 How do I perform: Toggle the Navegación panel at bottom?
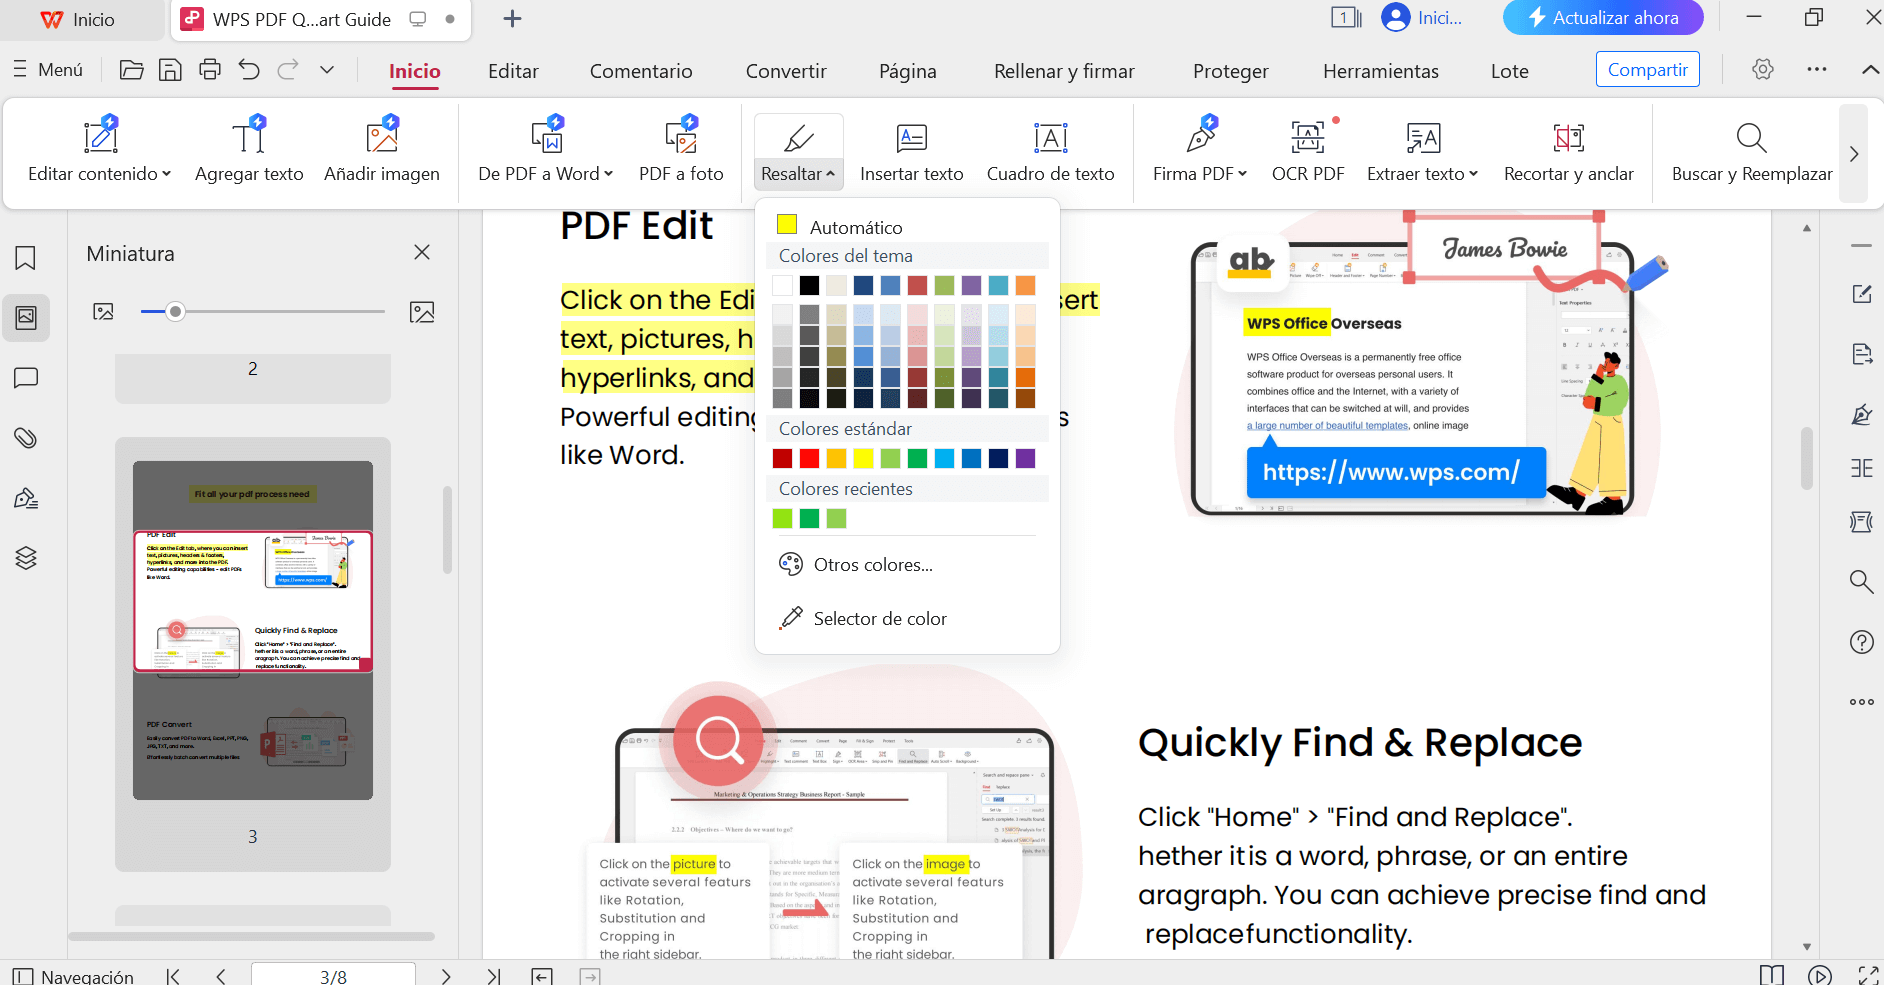click(x=73, y=976)
